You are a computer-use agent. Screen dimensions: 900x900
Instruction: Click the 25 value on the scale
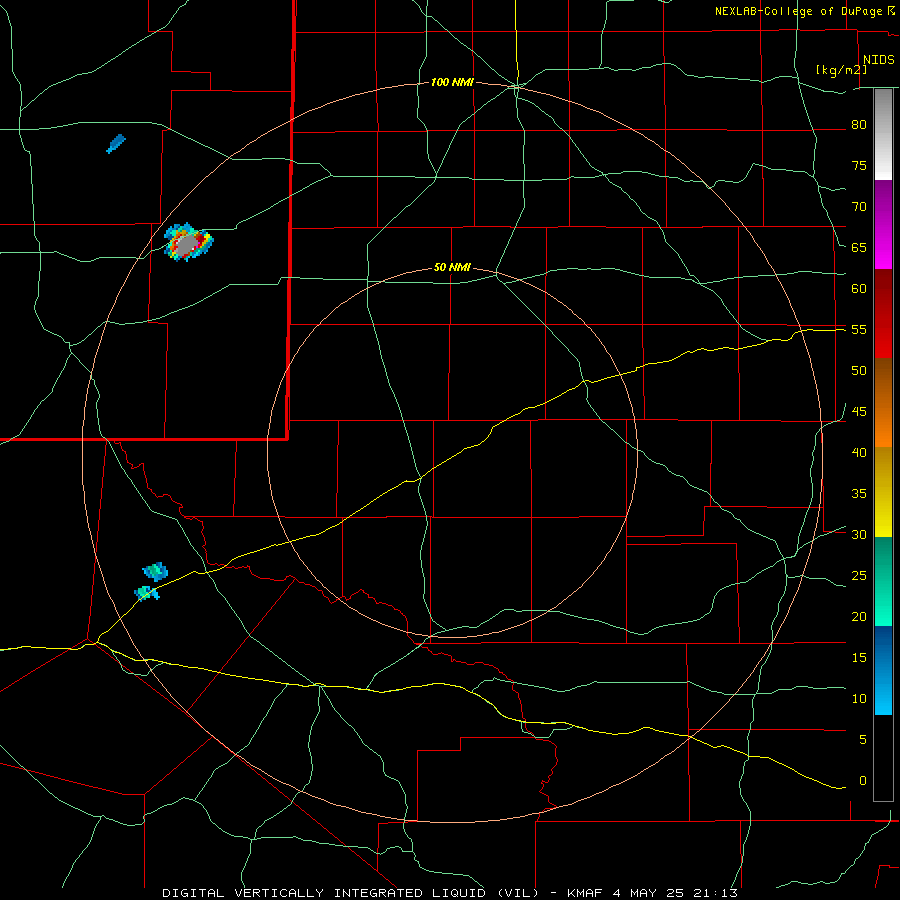coord(859,575)
